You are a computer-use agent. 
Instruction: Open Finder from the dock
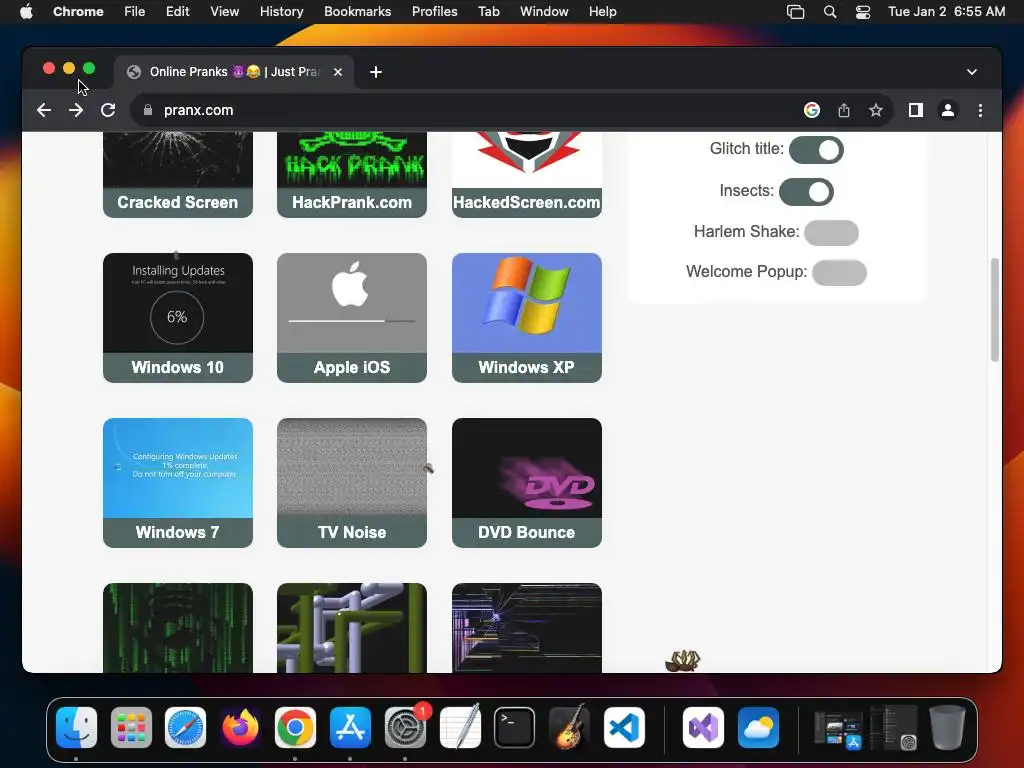(76, 727)
